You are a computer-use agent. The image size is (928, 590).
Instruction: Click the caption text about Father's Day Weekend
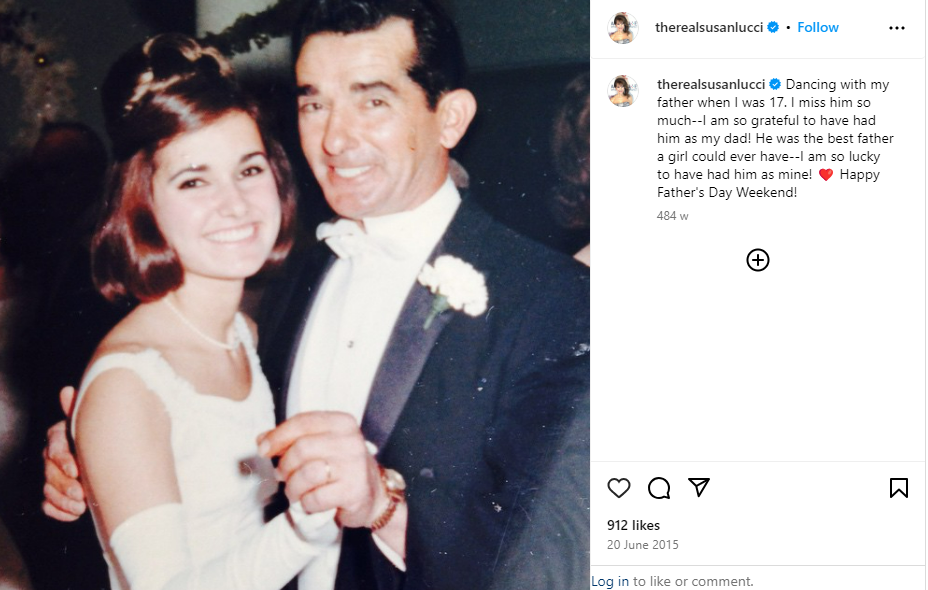[775, 138]
